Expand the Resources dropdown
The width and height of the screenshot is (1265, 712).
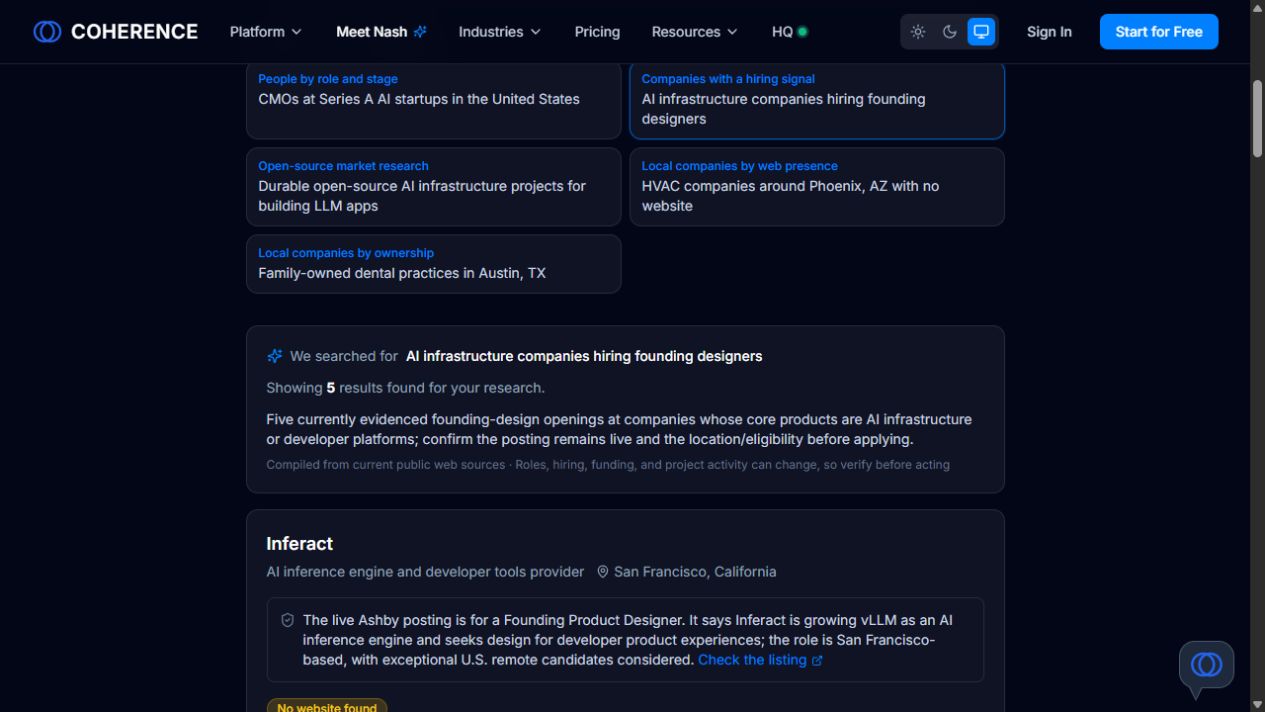coord(694,32)
